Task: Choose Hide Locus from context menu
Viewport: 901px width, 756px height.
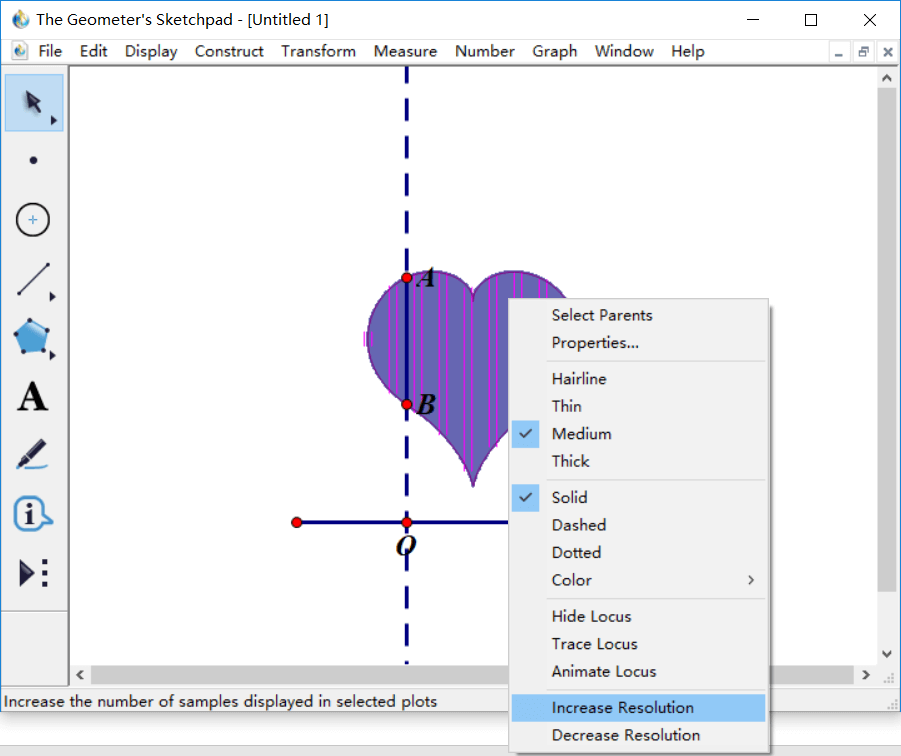Action: coord(591,617)
